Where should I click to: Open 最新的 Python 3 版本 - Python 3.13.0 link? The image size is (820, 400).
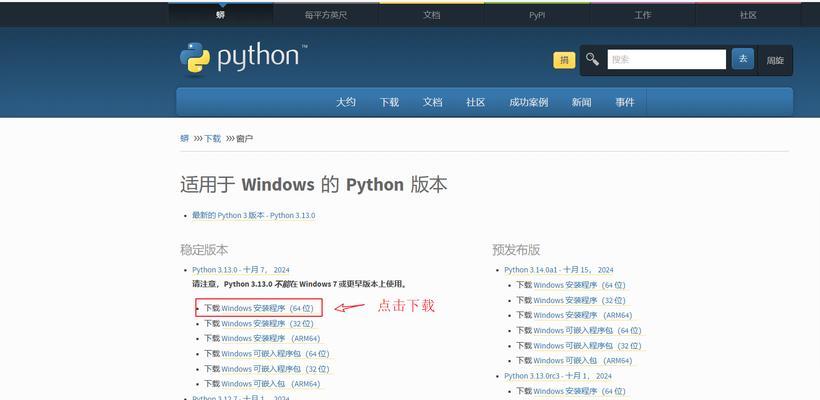point(254,215)
